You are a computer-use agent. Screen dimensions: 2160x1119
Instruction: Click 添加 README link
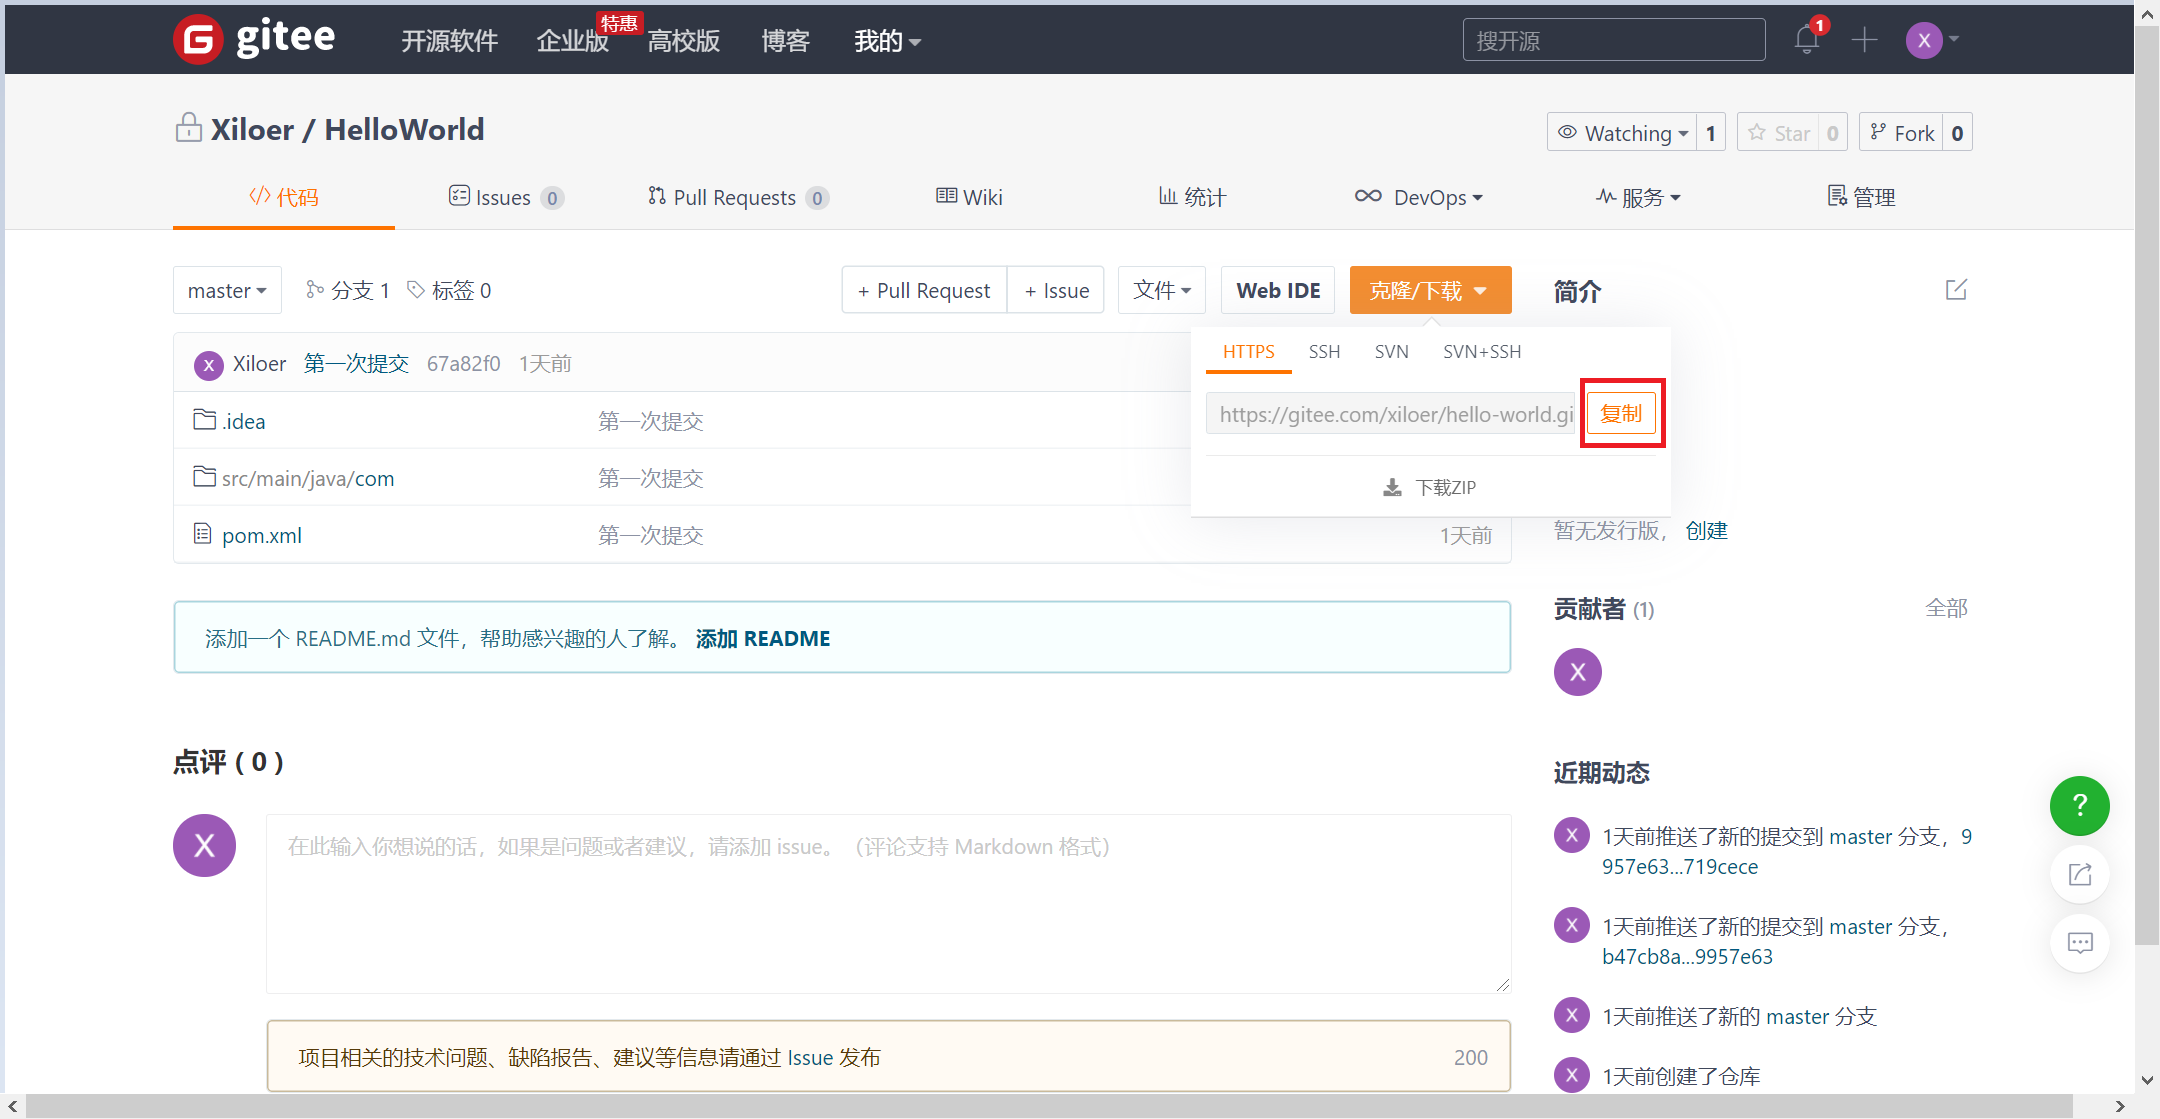click(762, 638)
